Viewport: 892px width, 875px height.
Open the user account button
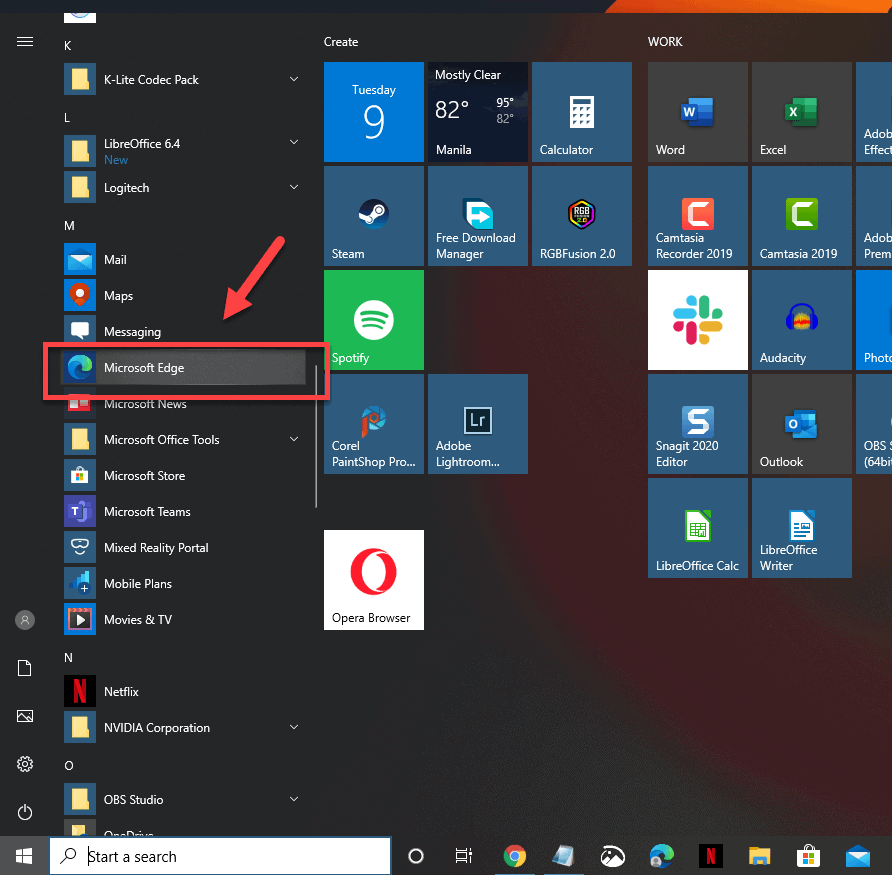(x=25, y=620)
